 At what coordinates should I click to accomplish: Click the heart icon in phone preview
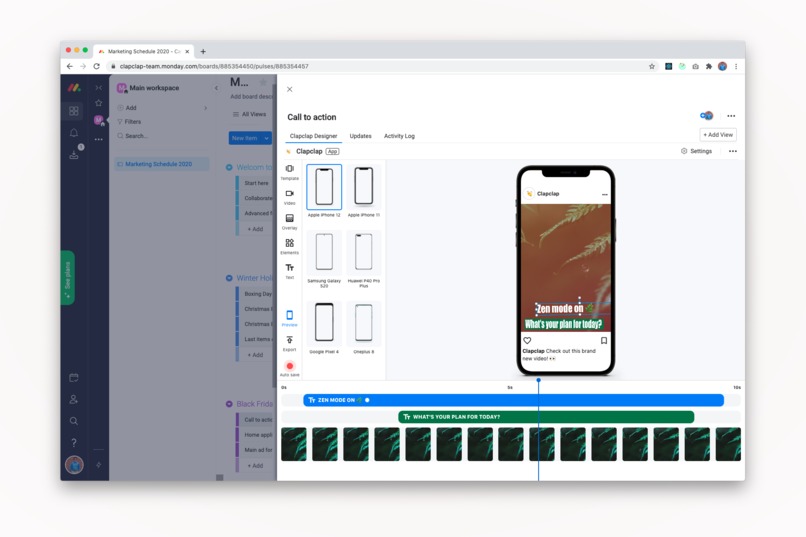click(527, 340)
